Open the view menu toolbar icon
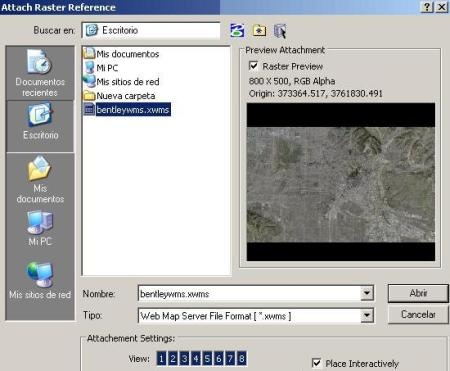The width and height of the screenshot is (450, 371). point(280,31)
